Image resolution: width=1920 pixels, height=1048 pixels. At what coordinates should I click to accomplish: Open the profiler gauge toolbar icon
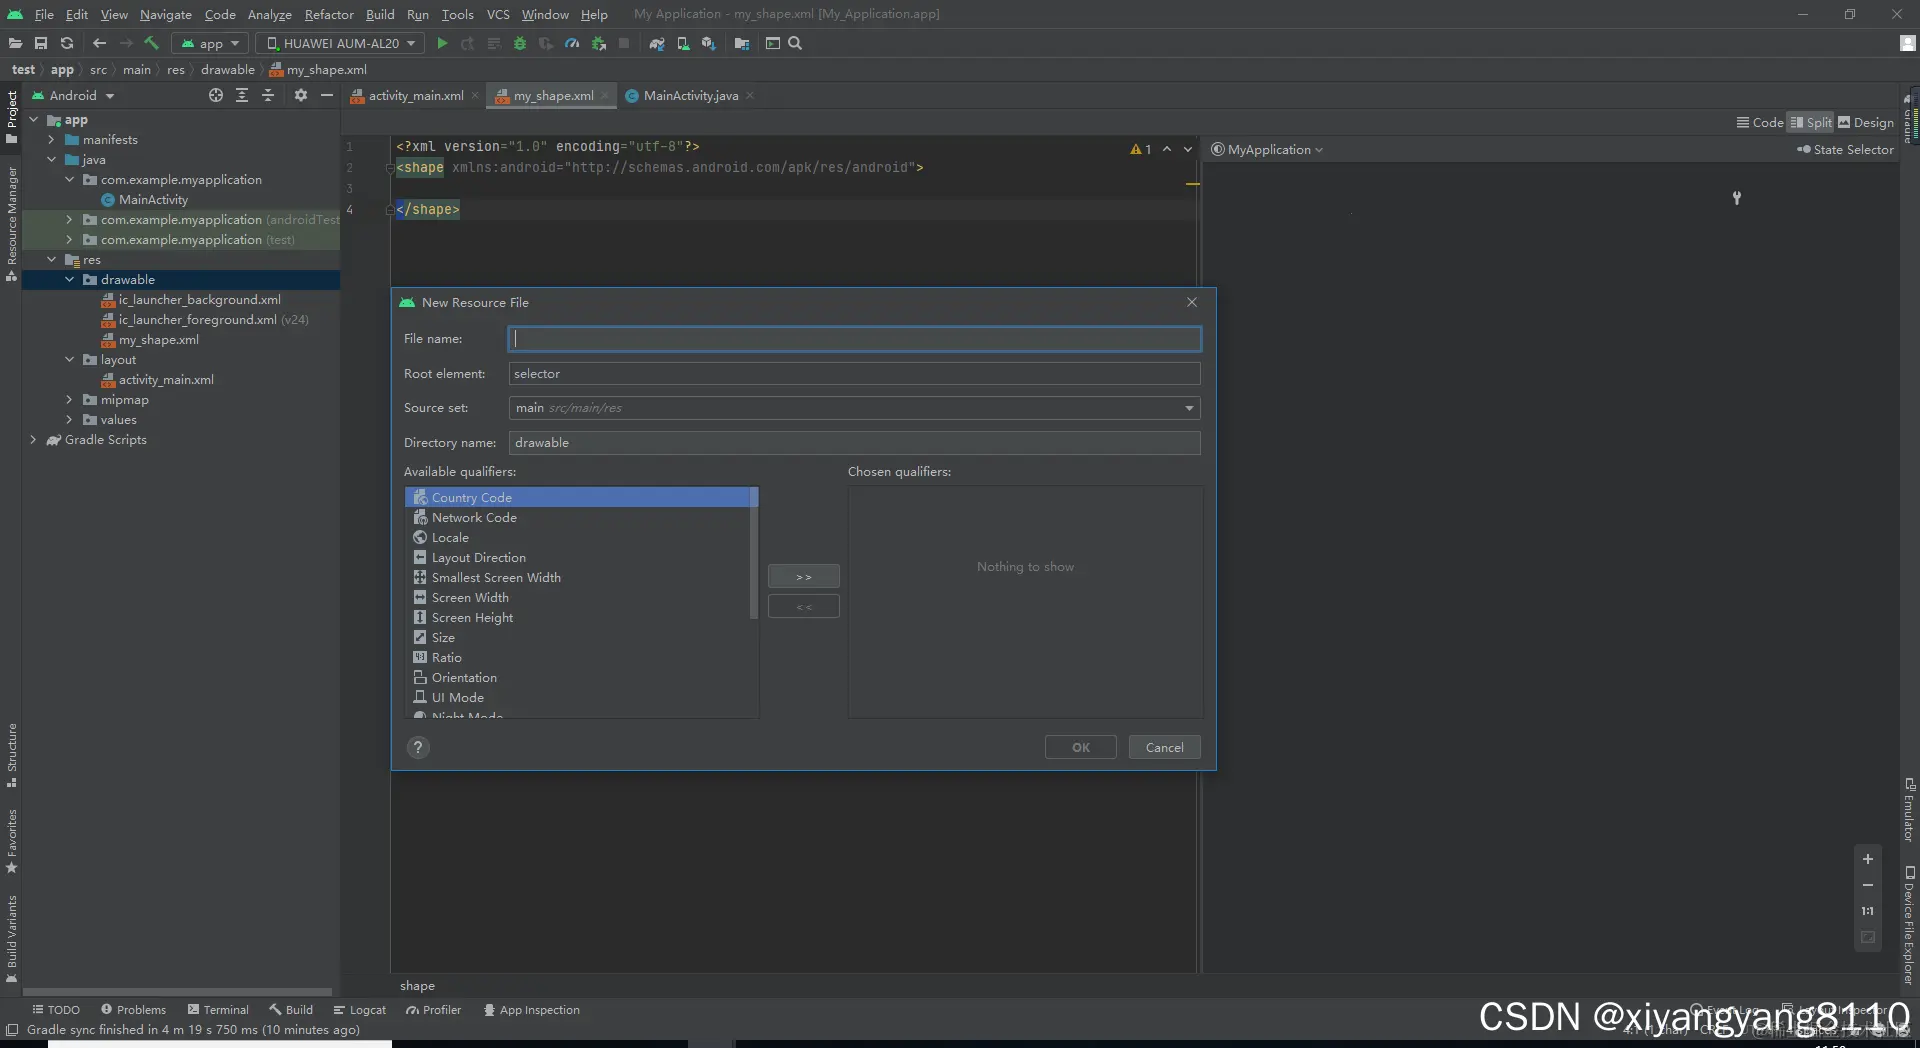pyautogui.click(x=572, y=43)
